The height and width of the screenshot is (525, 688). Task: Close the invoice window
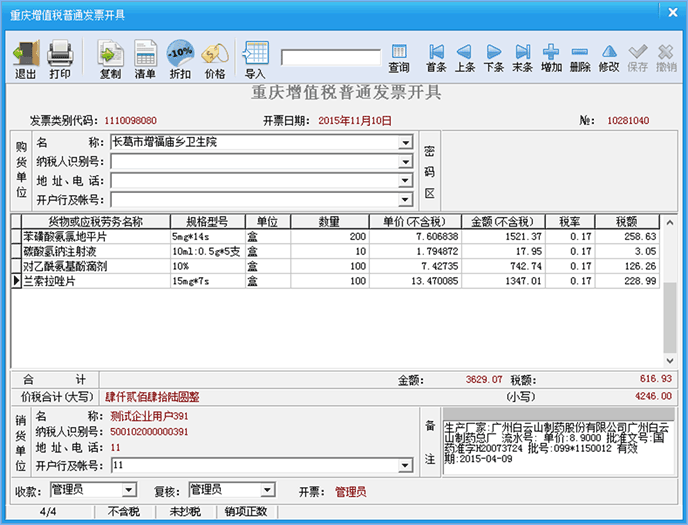tap(673, 12)
